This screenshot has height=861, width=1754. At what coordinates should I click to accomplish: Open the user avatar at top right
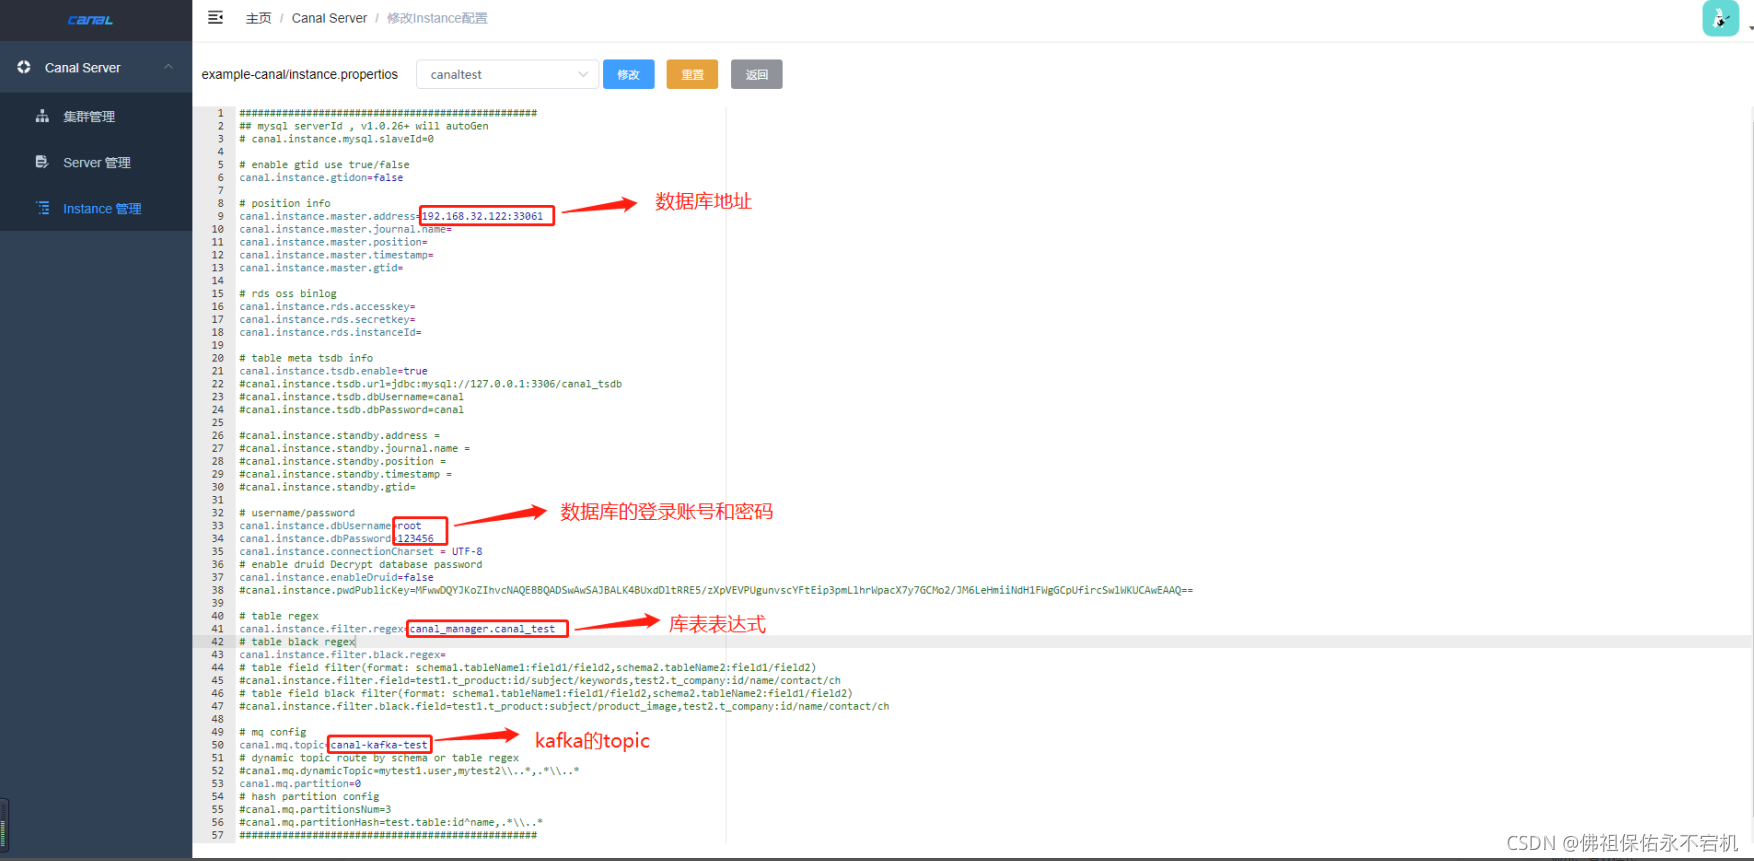(1720, 18)
